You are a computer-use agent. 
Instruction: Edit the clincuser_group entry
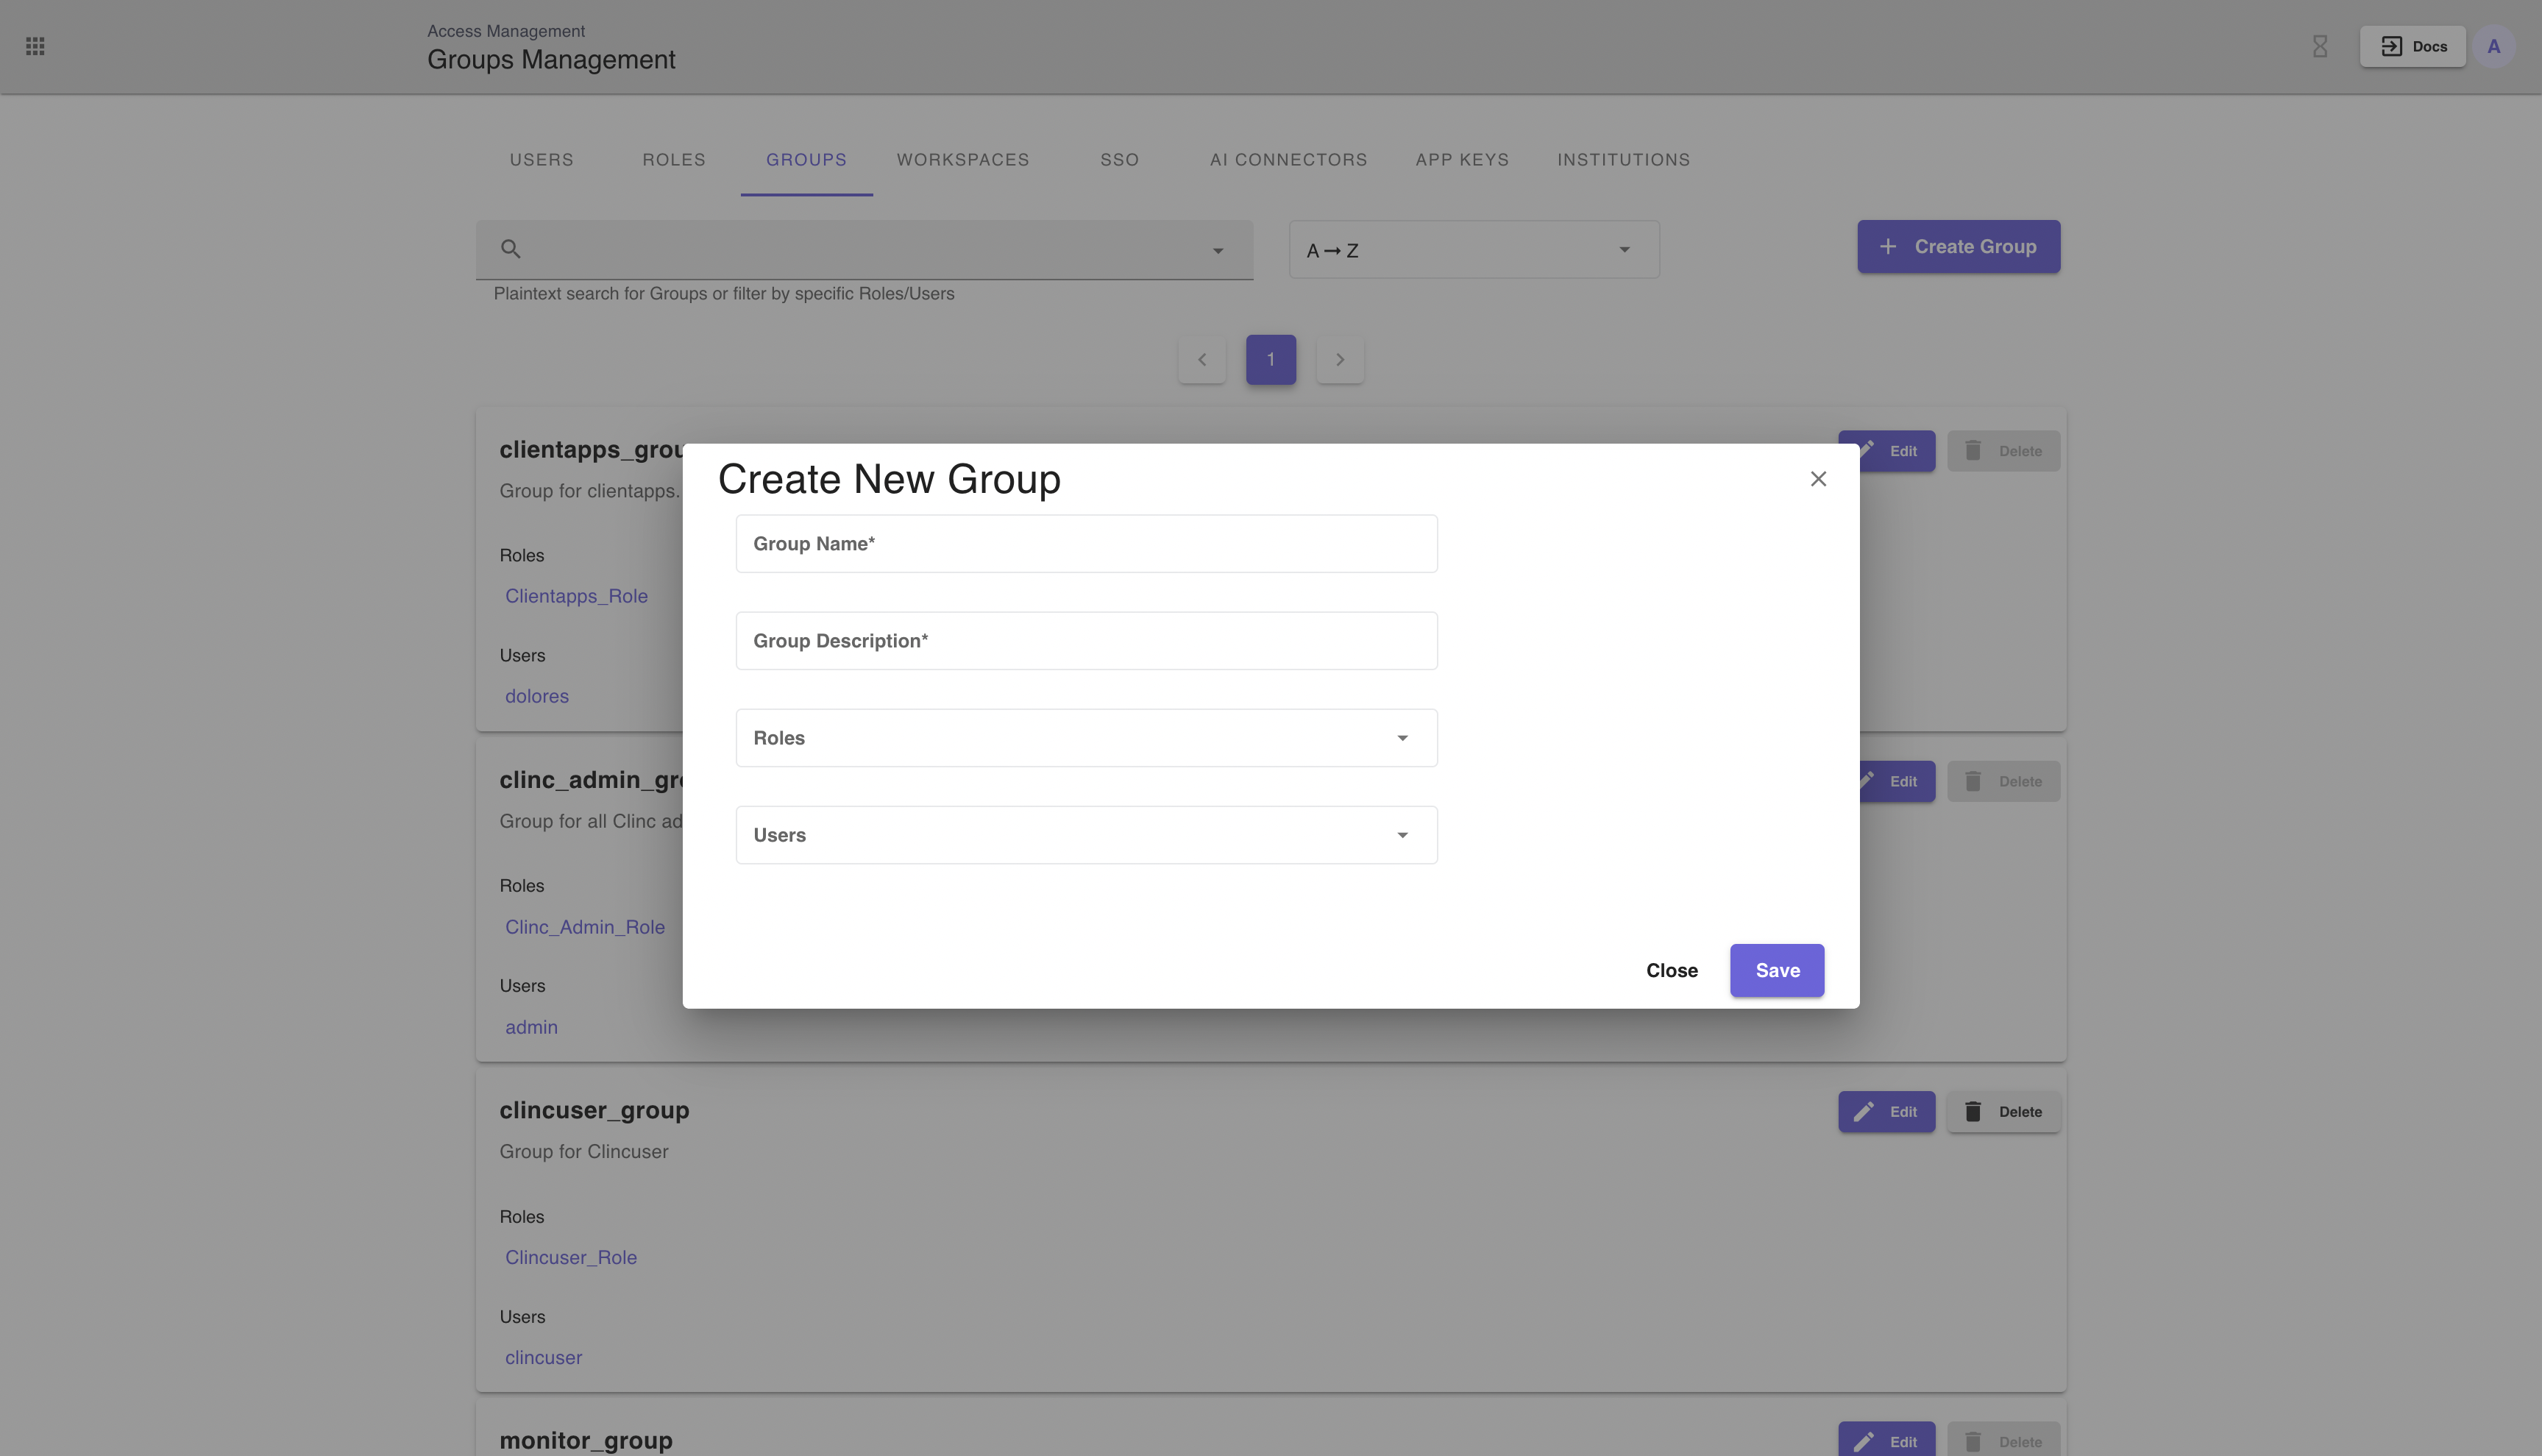(x=1887, y=1112)
